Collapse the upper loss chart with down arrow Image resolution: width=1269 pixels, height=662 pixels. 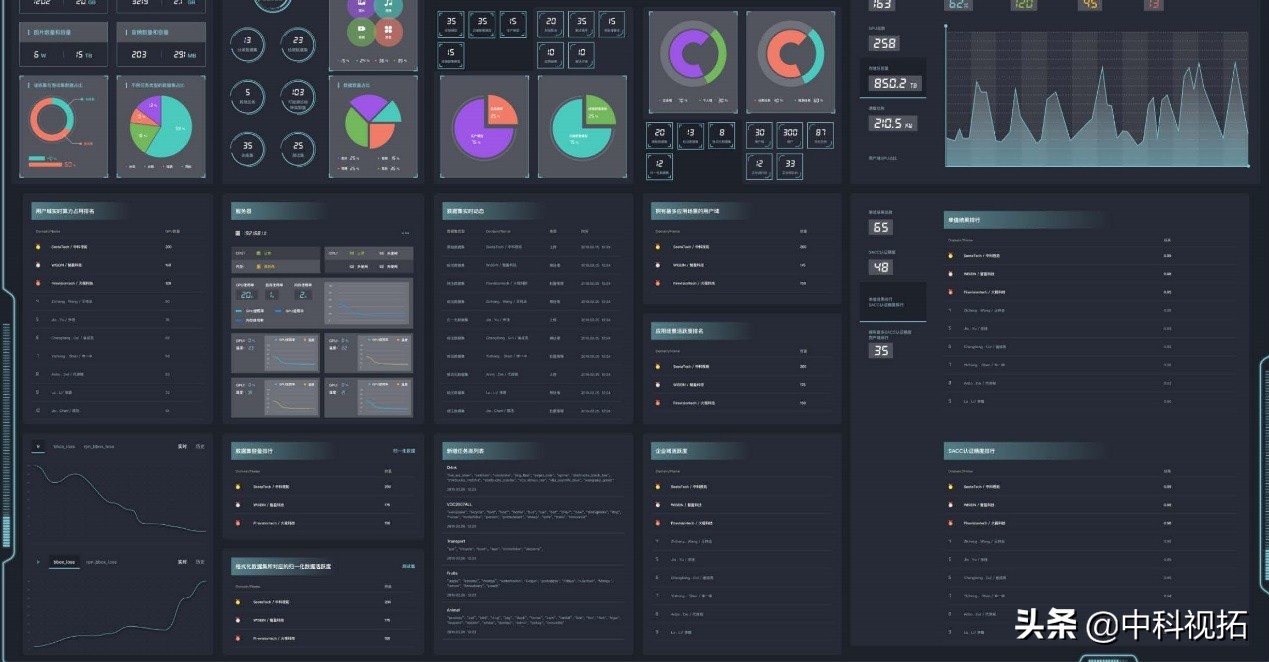pos(38,446)
